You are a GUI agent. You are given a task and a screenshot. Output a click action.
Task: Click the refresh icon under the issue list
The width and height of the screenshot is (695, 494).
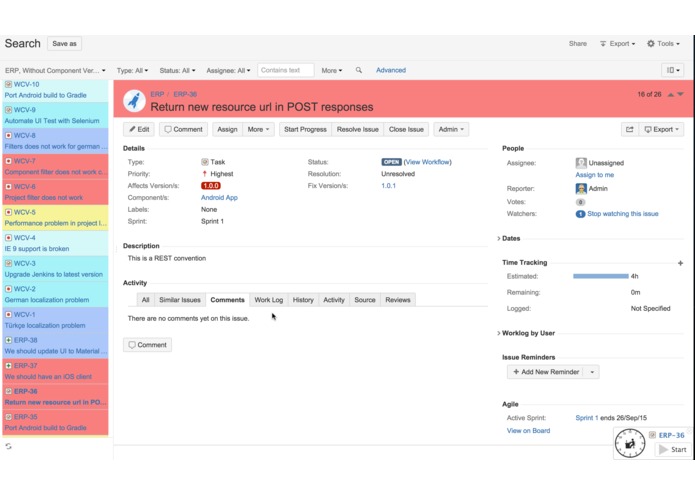click(x=8, y=446)
